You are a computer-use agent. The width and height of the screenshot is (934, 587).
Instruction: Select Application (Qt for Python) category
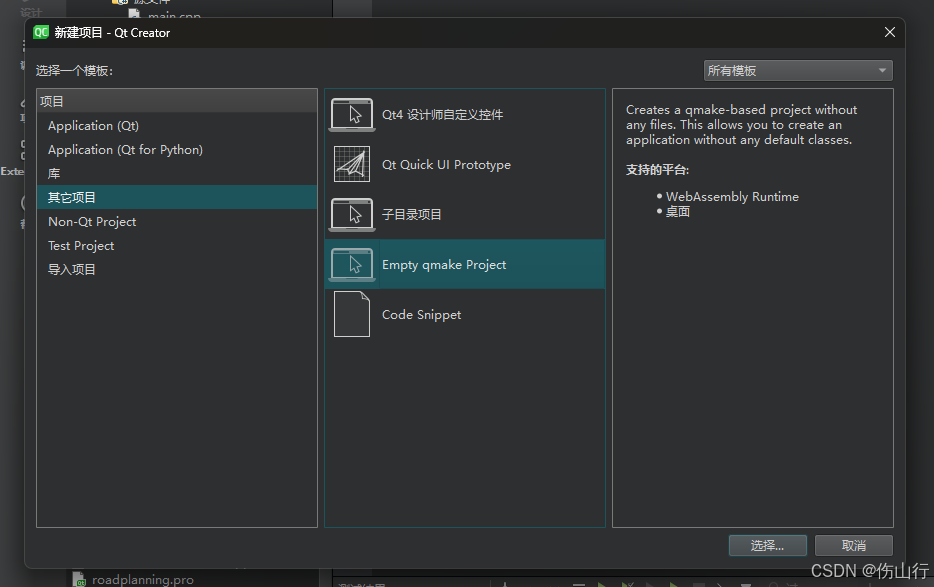tap(177, 150)
